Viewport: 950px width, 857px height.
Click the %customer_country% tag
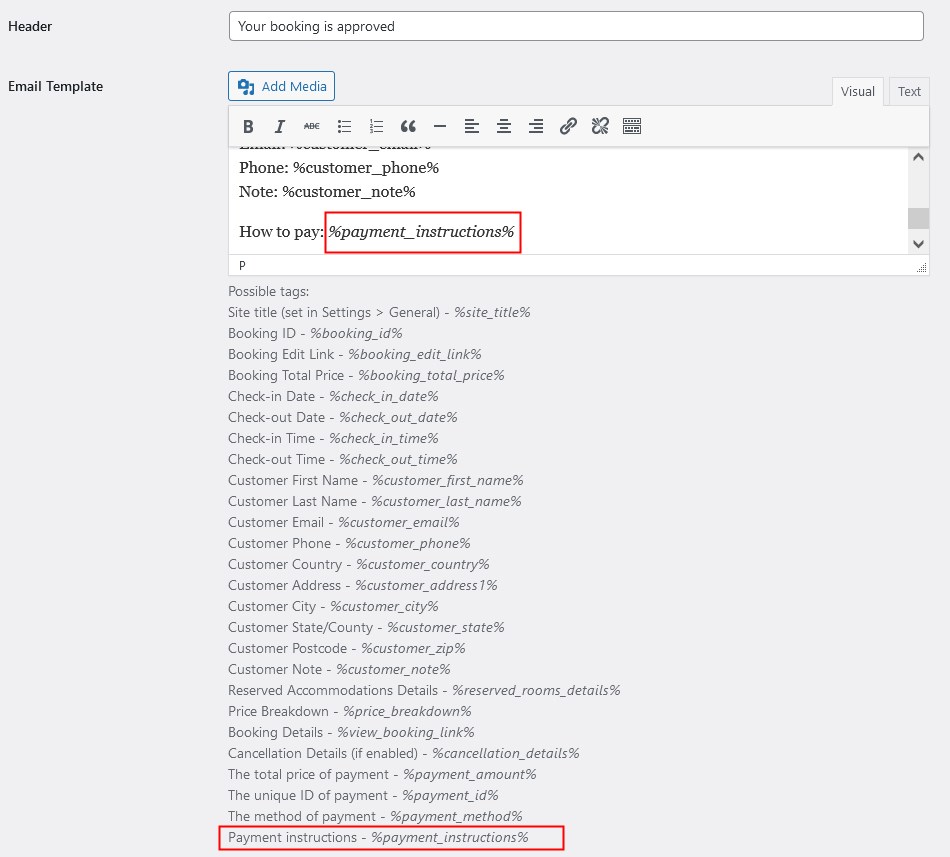[x=422, y=564]
